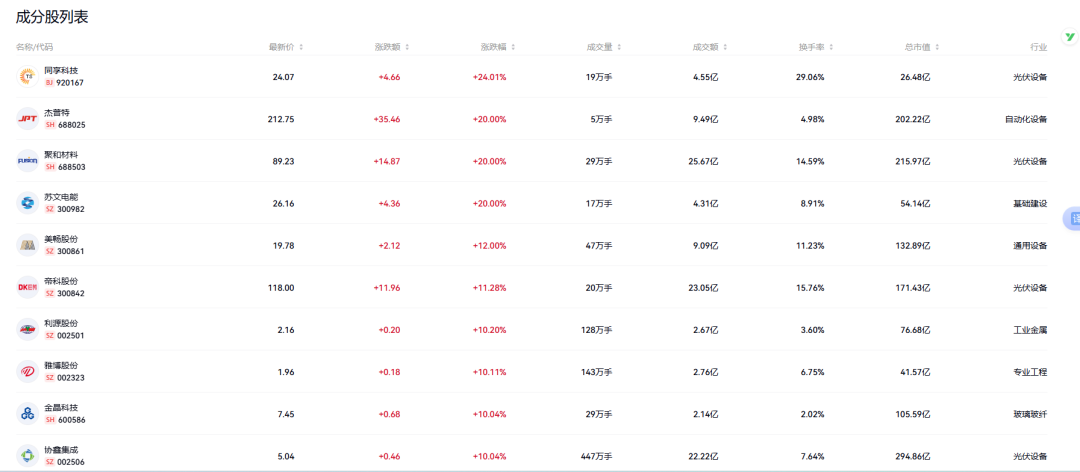Click the 聚和材料 logo icon
This screenshot has width=1080, height=472.
[x=27, y=161]
